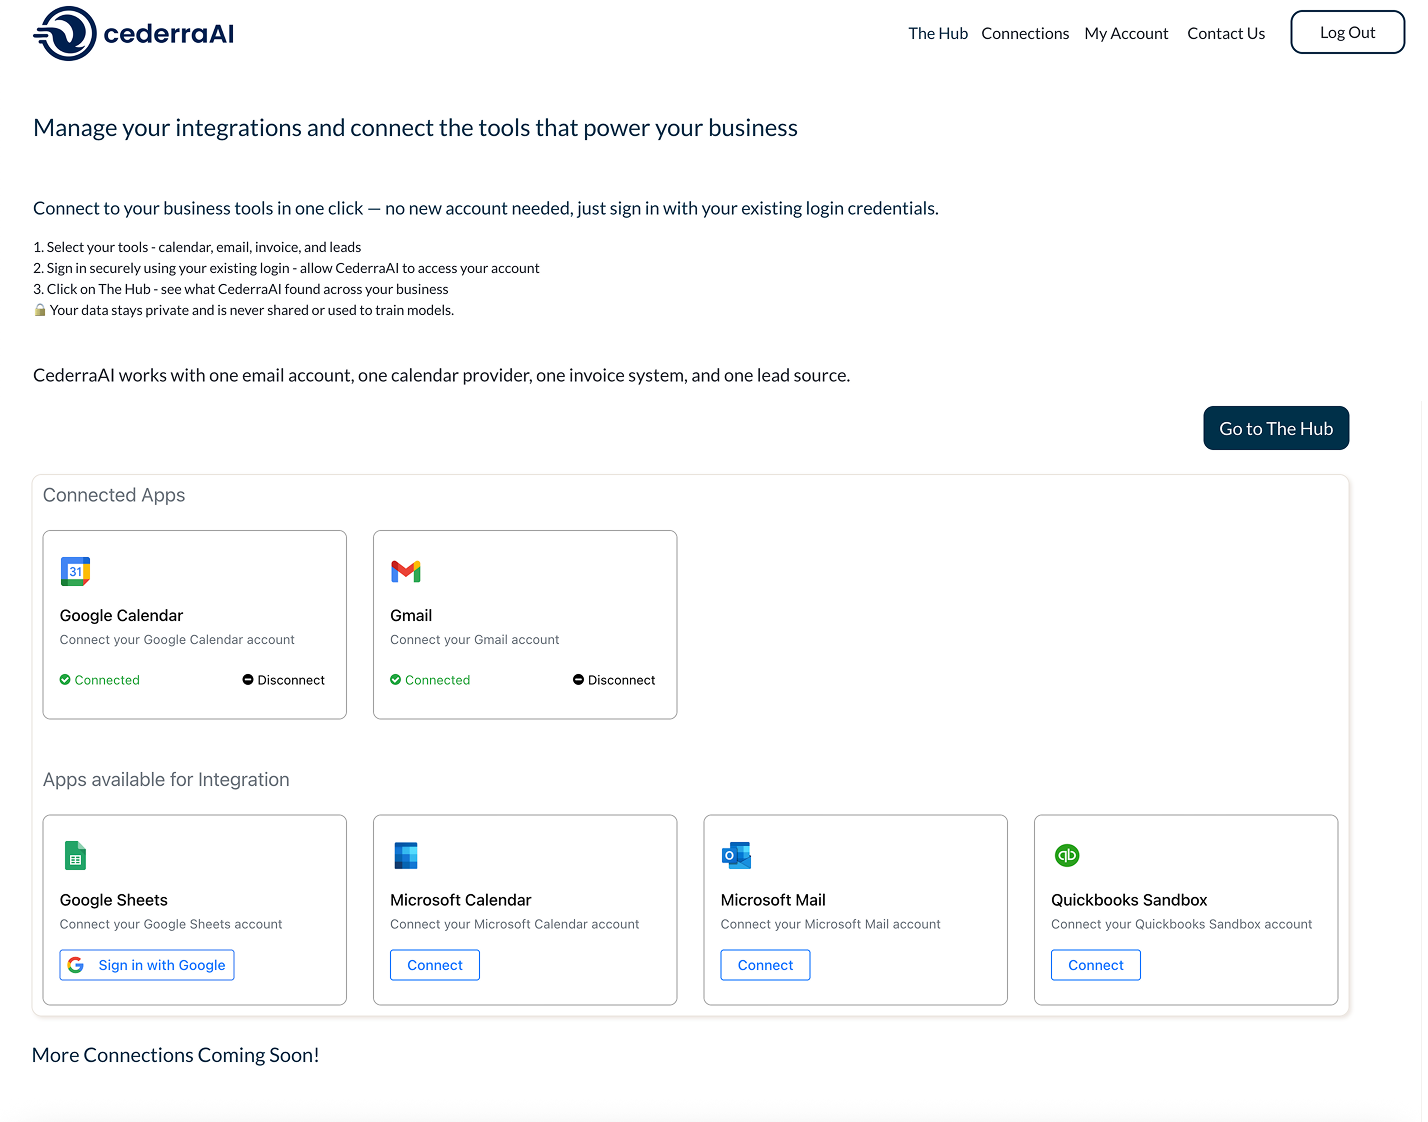Click the green check icon under Gmail
This screenshot has height=1122, width=1428.
point(396,680)
